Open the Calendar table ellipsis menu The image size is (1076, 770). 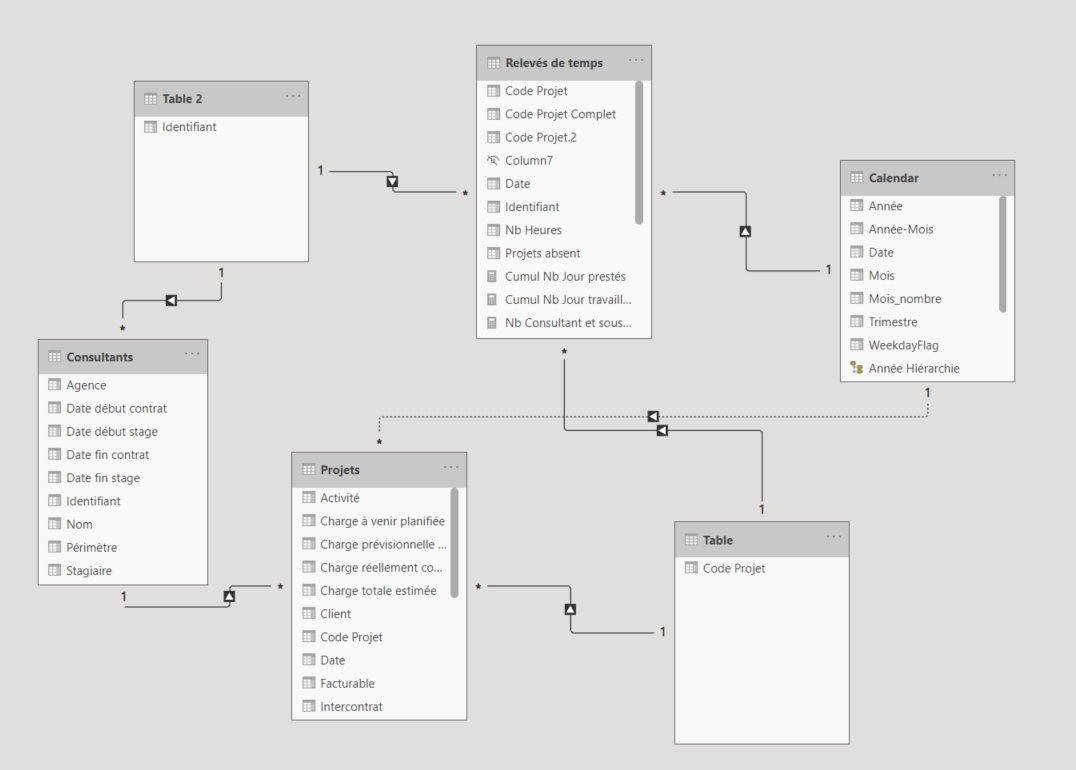coord(999,176)
